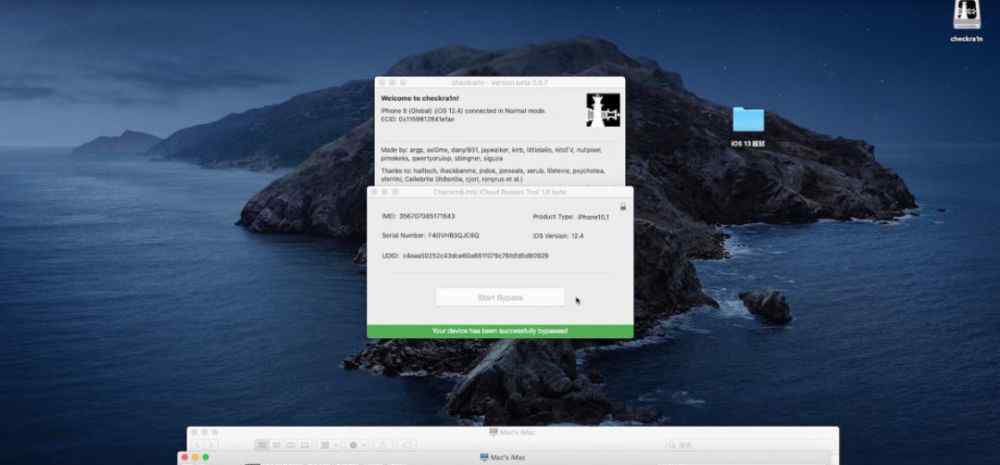
Task: Click the search field in rear Finder
Action: tap(747, 445)
